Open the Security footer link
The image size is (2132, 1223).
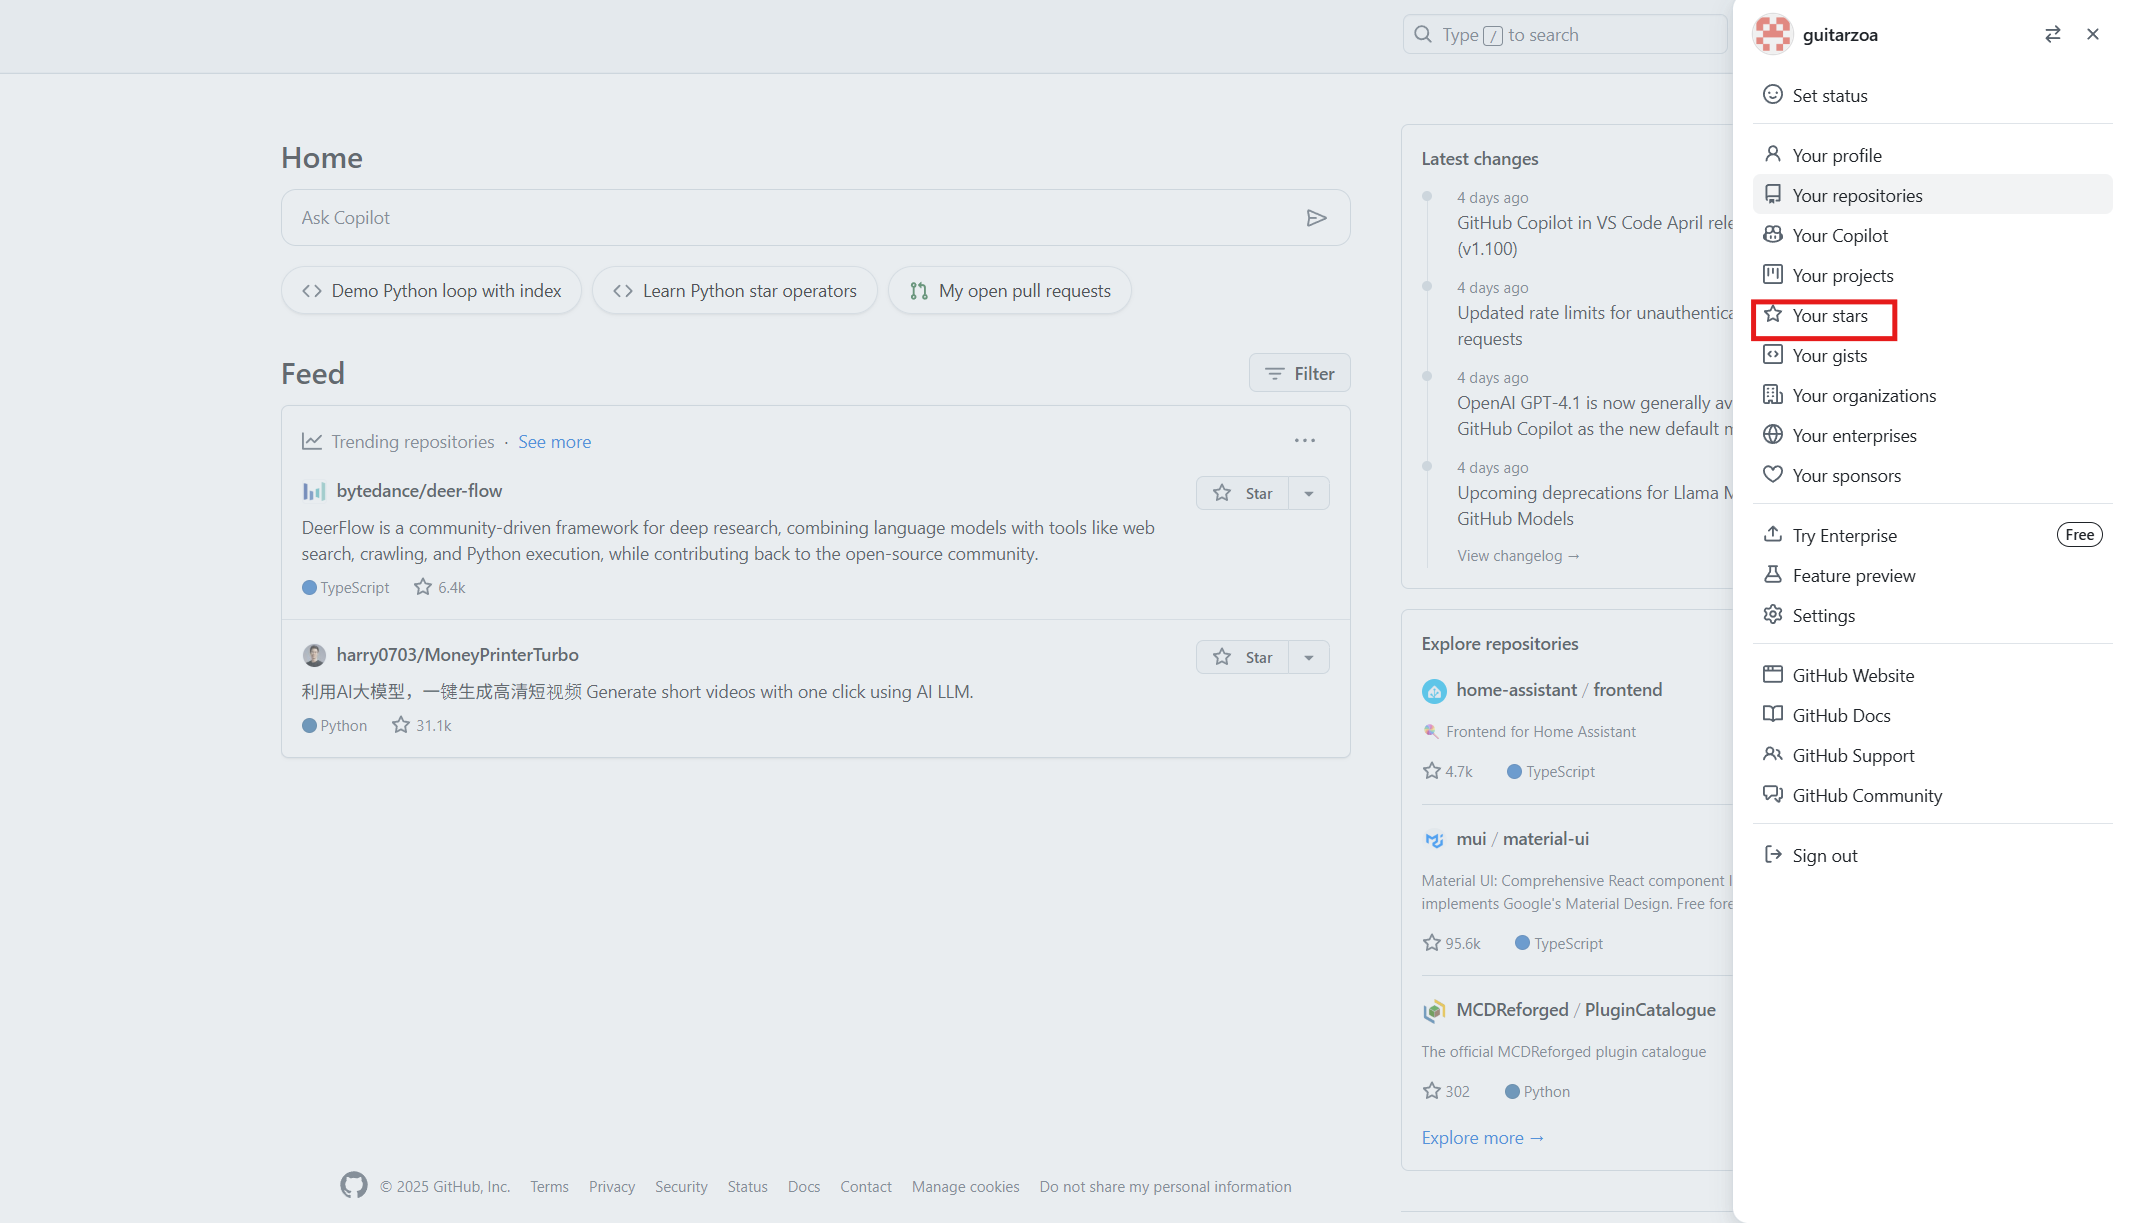[x=681, y=1187]
